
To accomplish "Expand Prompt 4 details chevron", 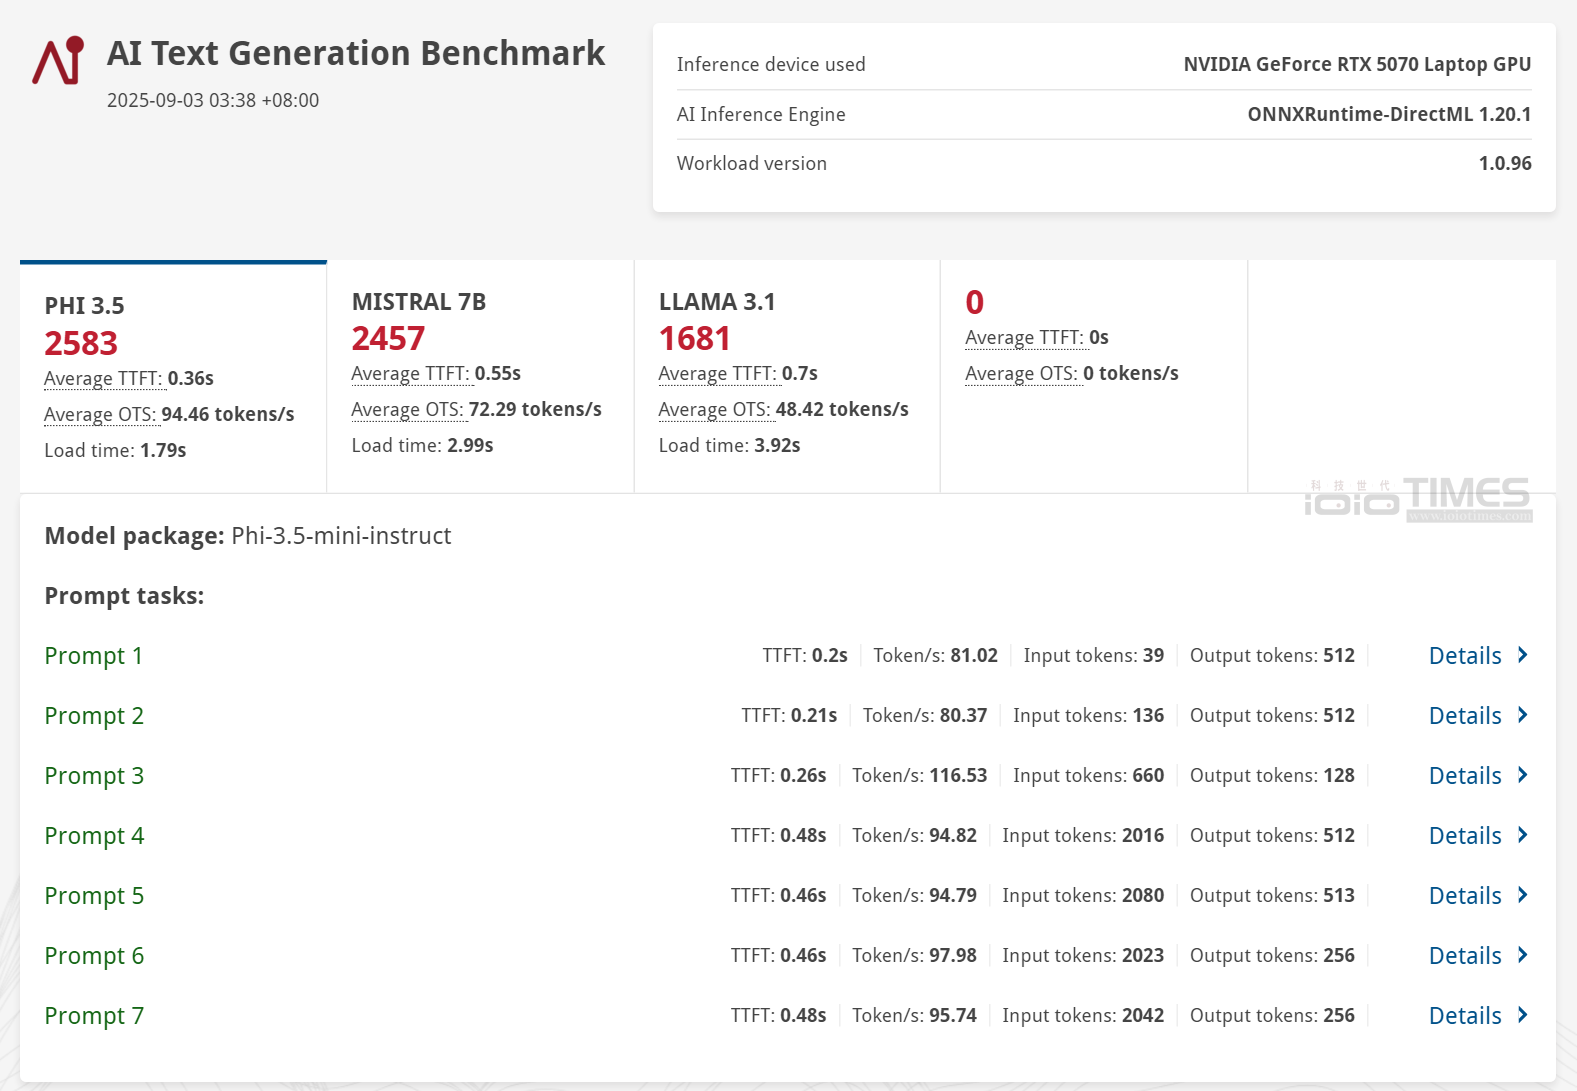I will click(x=1523, y=835).
